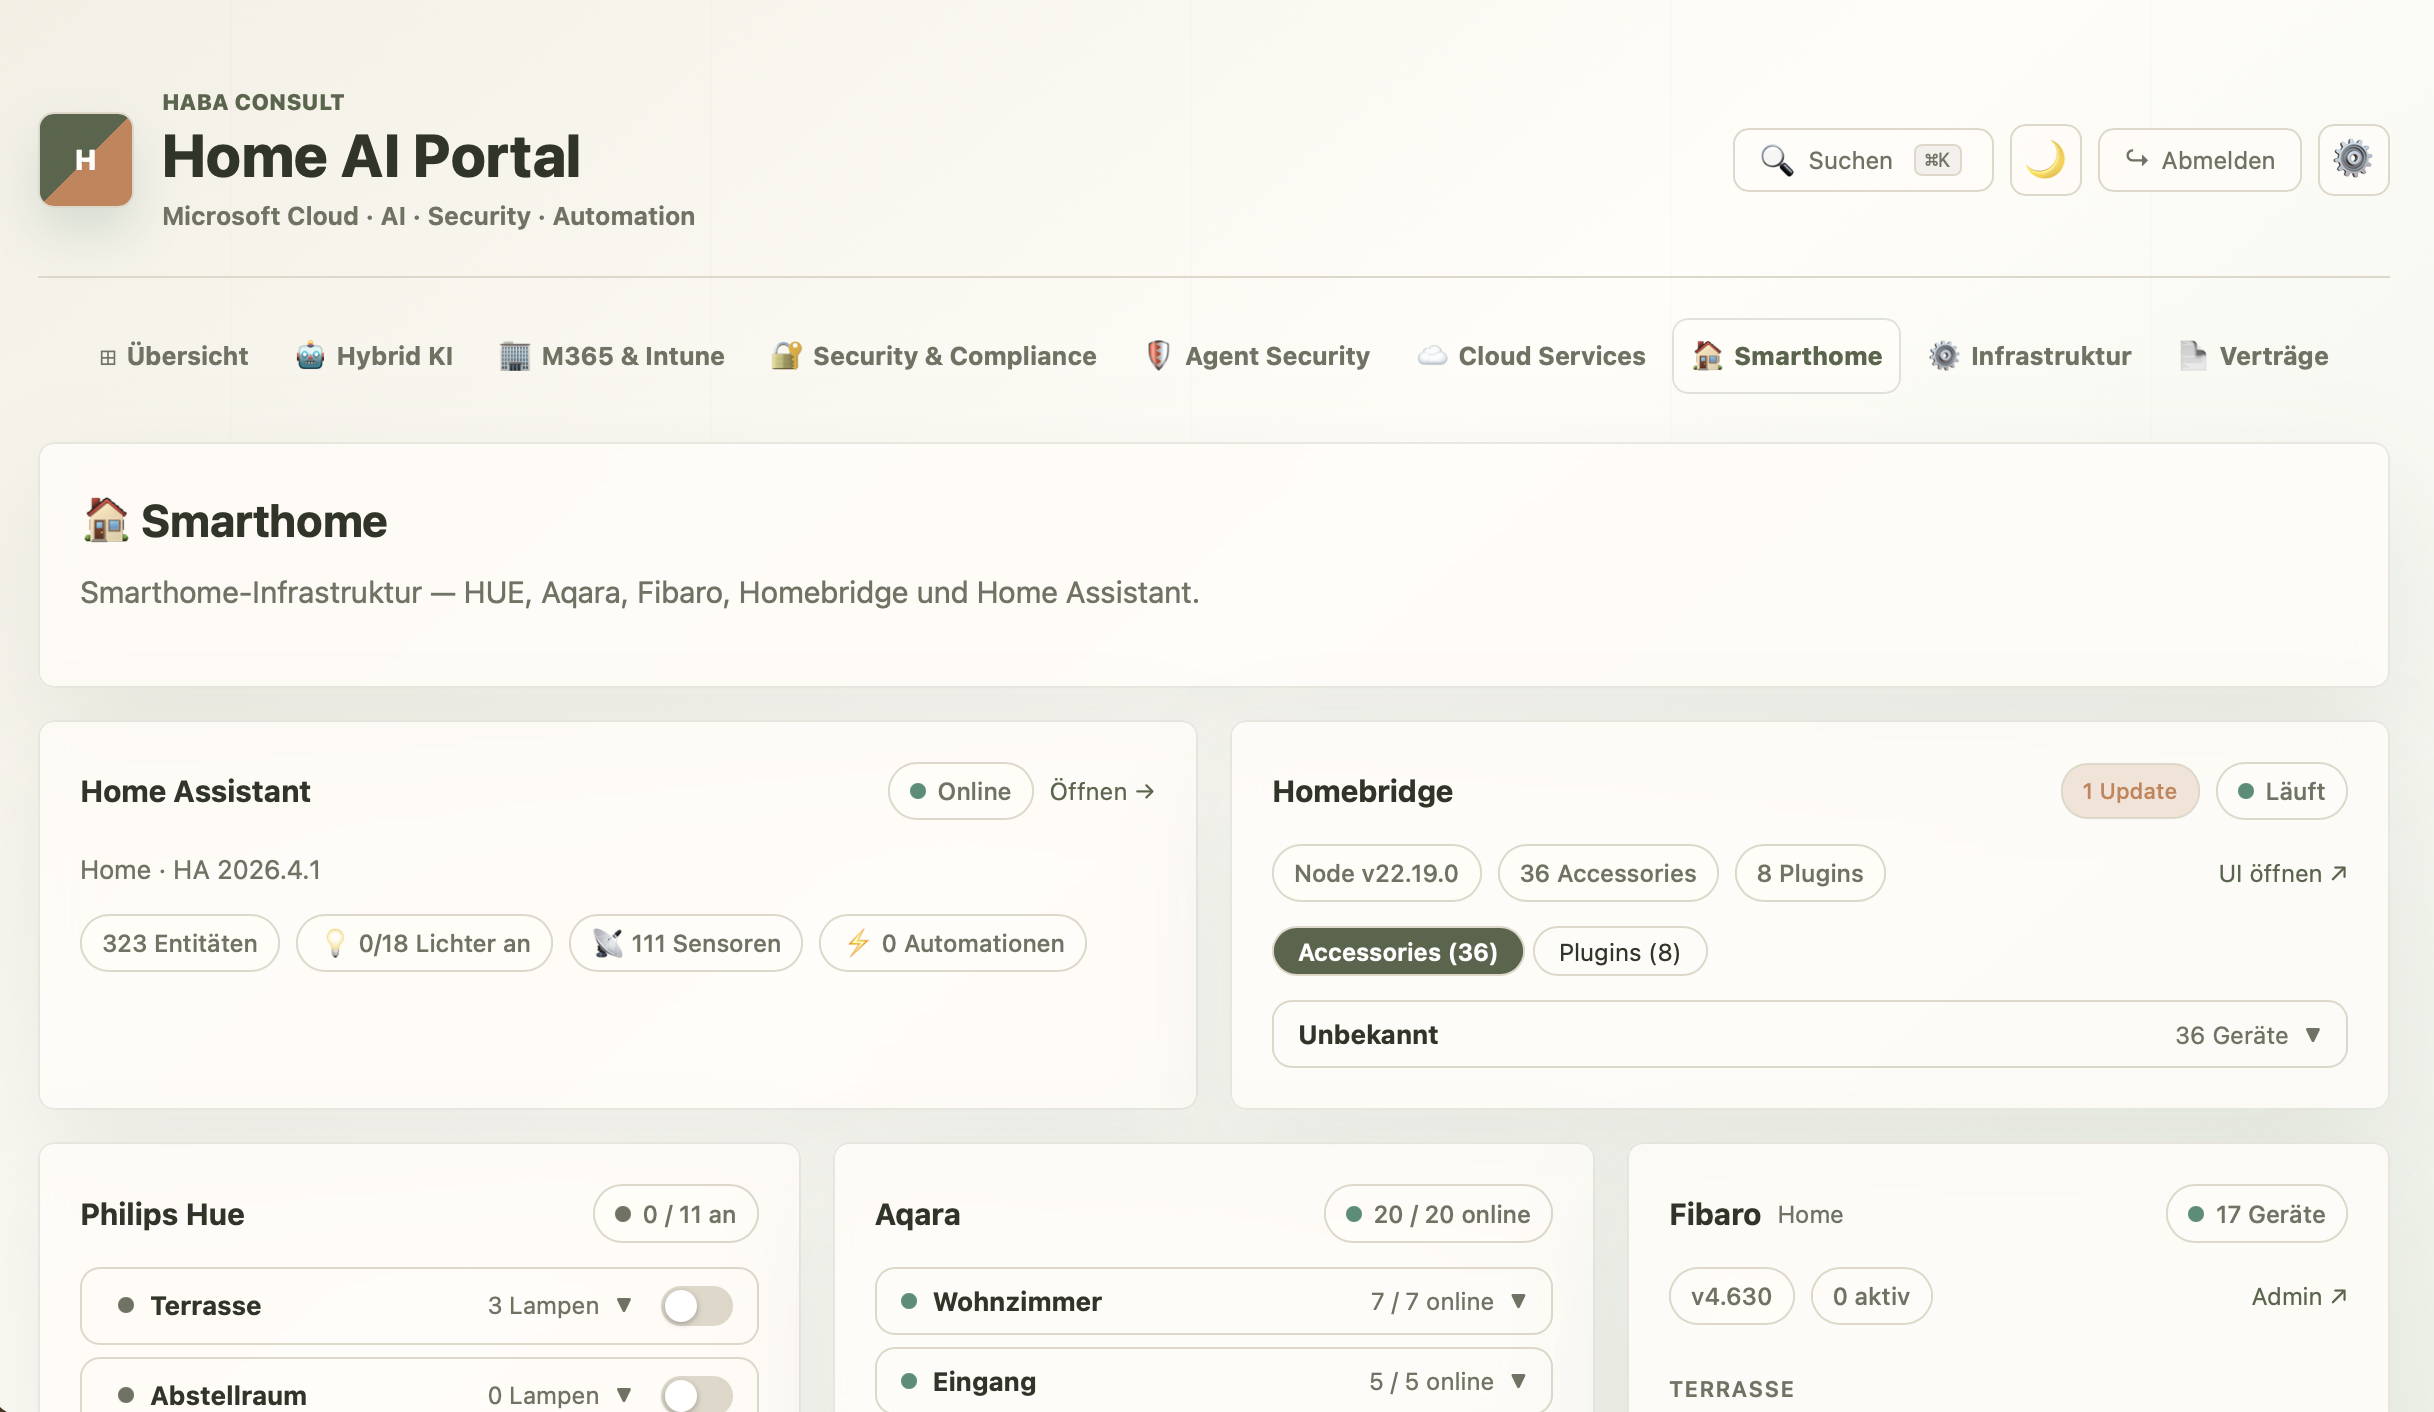The image size is (2434, 1412).
Task: Click the Philips Hue card heading
Action: pyautogui.click(x=163, y=1215)
